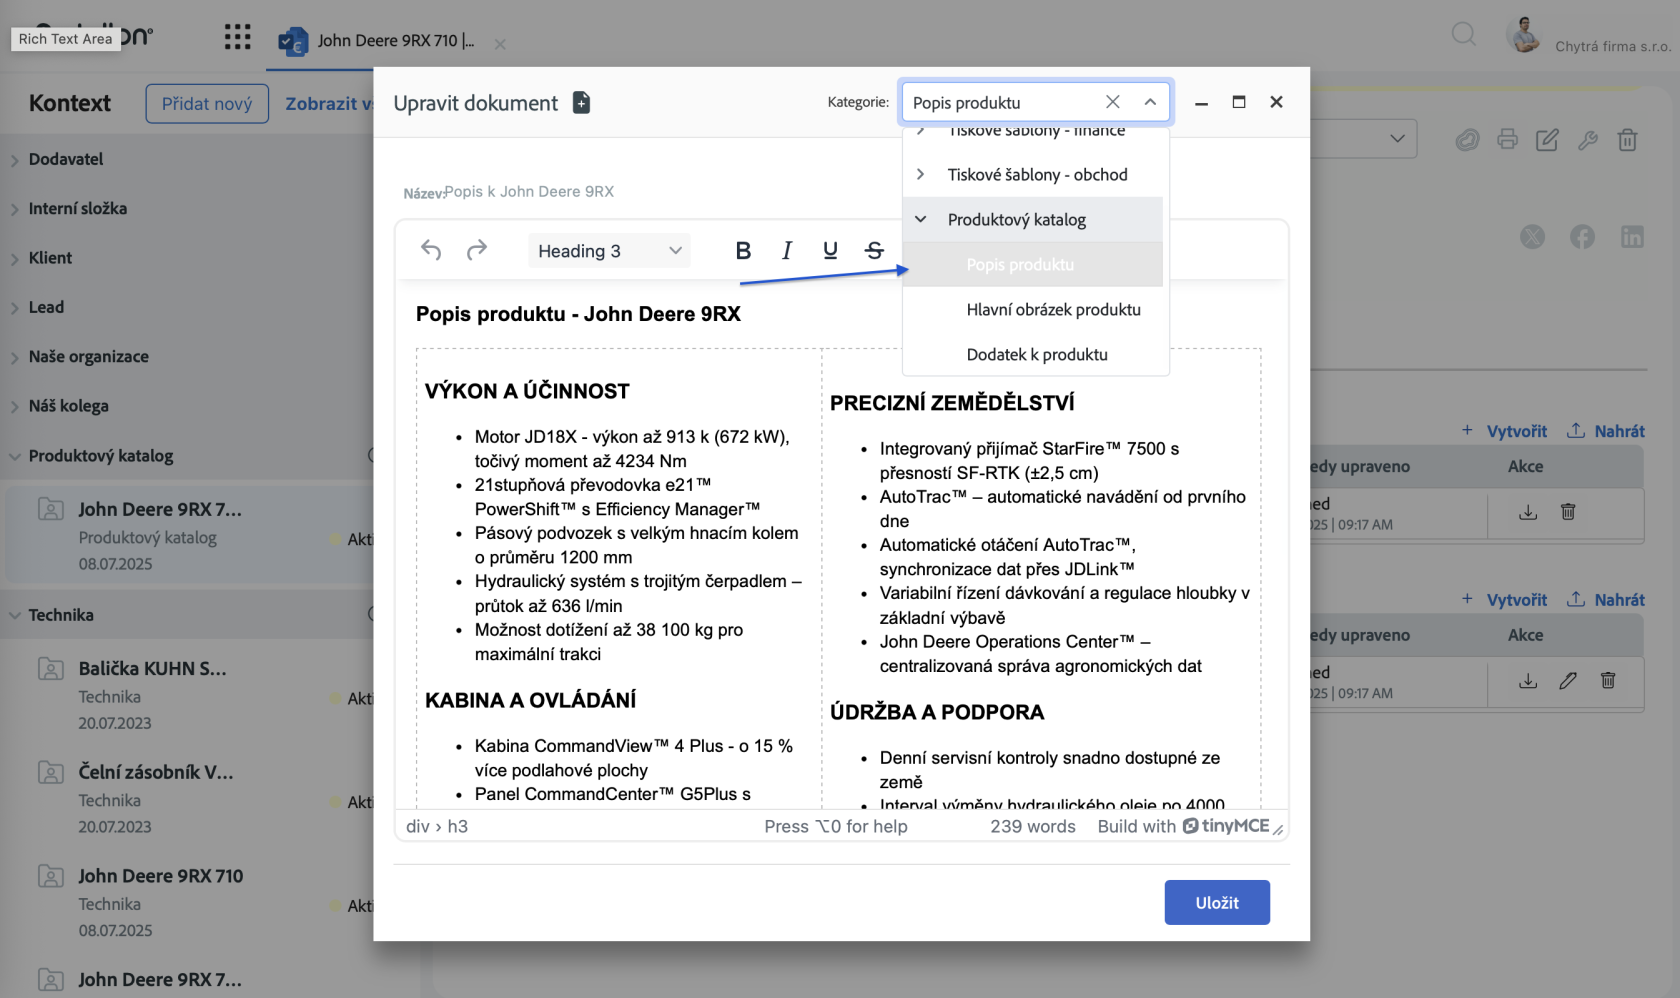Open the Heading 3 block format dropdown
This screenshot has height=998, width=1680.
pyautogui.click(x=609, y=251)
